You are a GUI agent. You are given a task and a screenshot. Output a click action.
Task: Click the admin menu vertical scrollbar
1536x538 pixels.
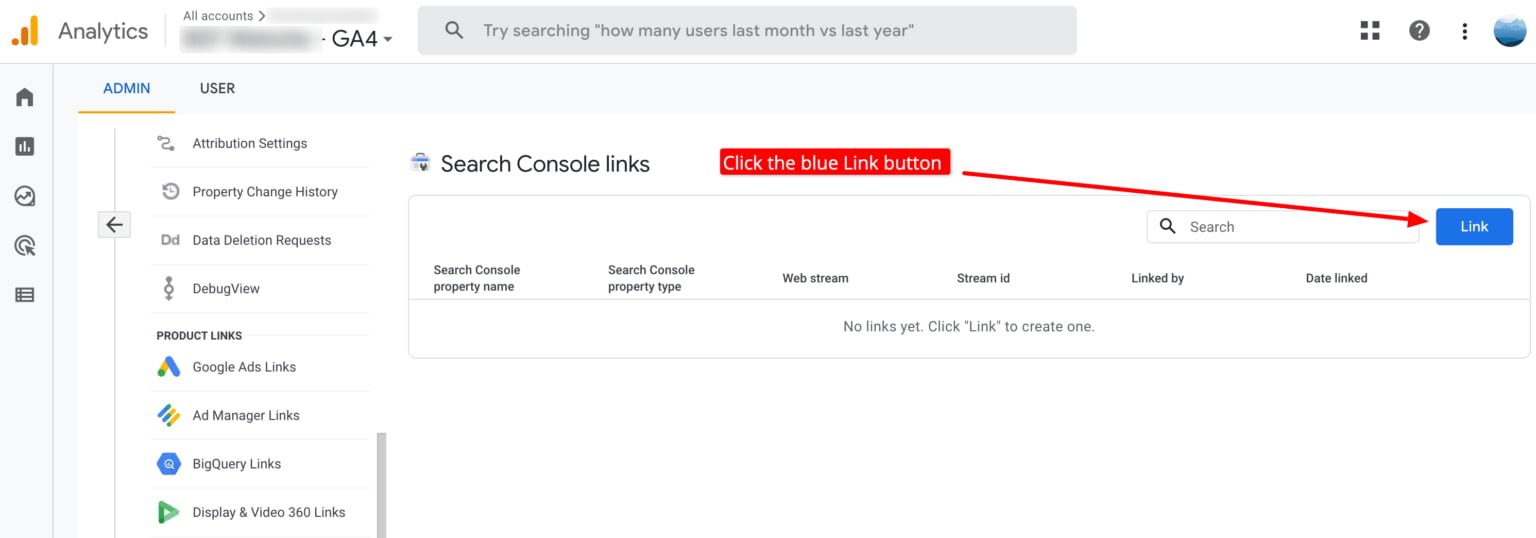(x=381, y=485)
